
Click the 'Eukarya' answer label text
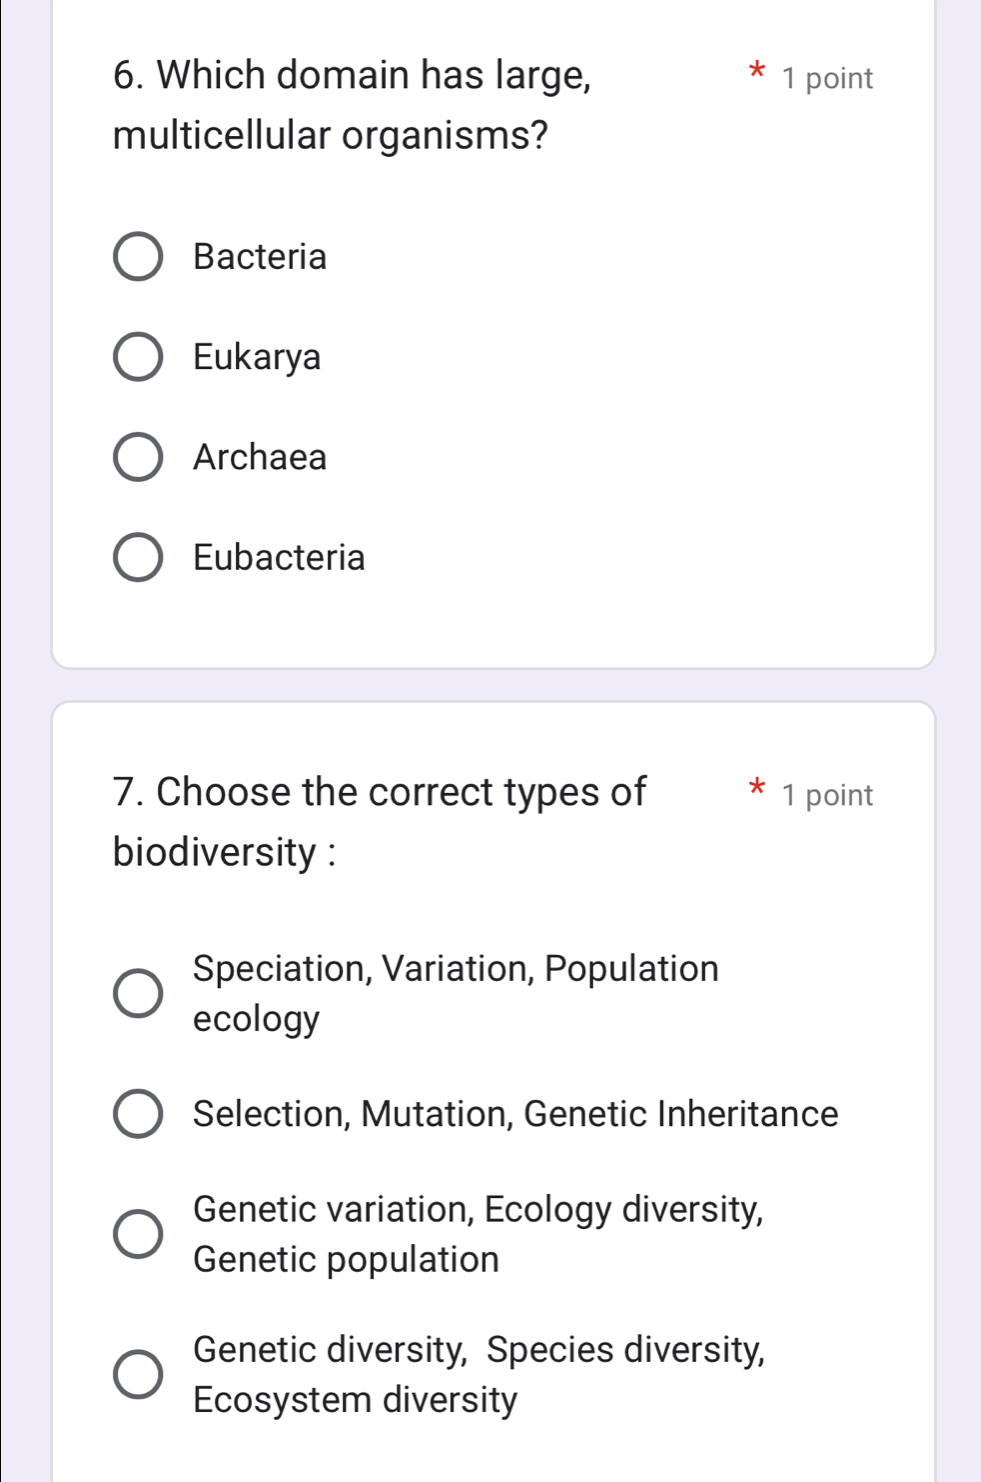tap(257, 357)
